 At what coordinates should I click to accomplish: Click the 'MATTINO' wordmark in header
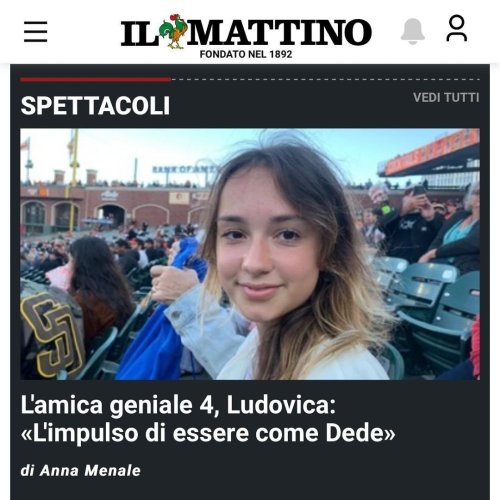[279, 32]
